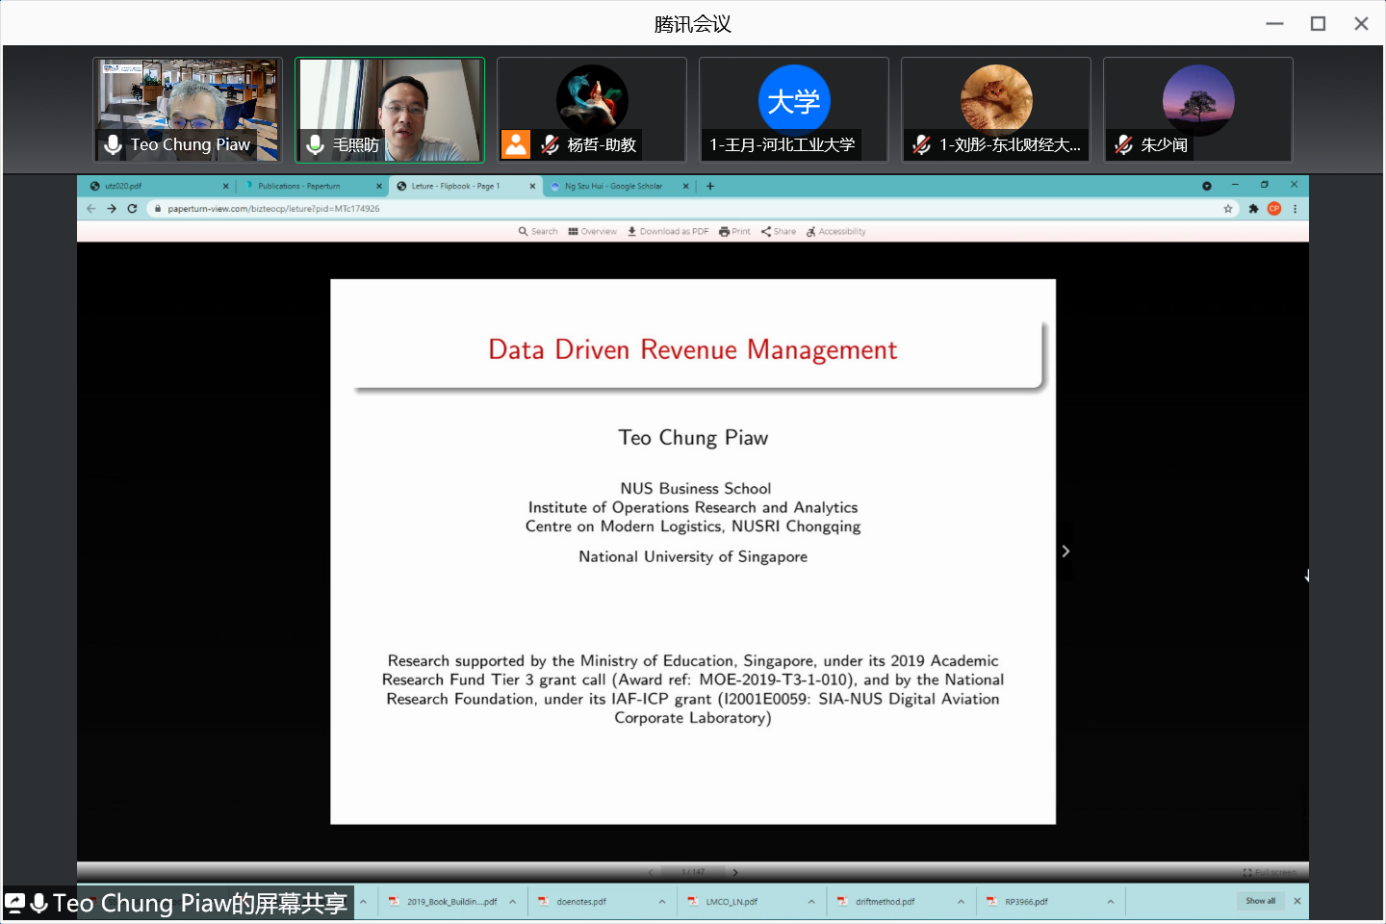Expand options for LMCO_LN.pdf download

811,902
